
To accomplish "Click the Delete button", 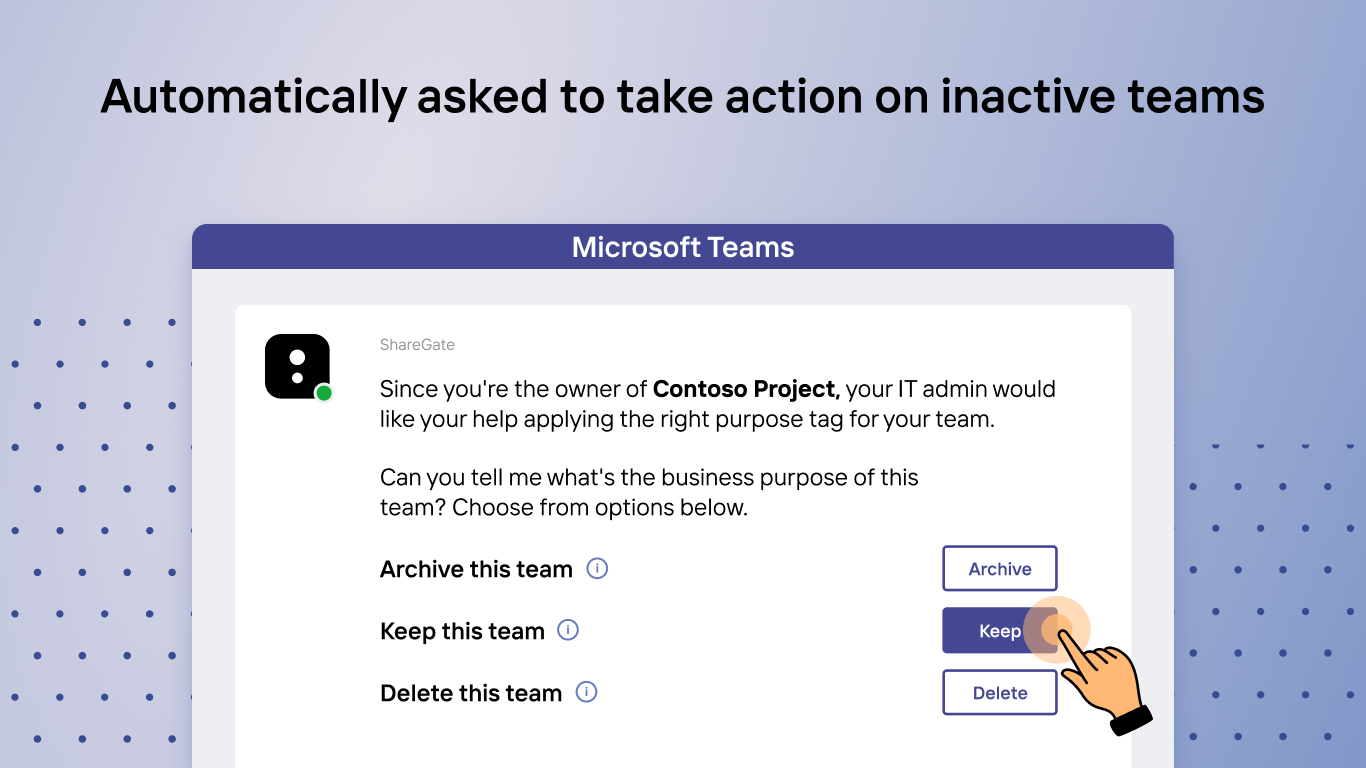I will (999, 693).
